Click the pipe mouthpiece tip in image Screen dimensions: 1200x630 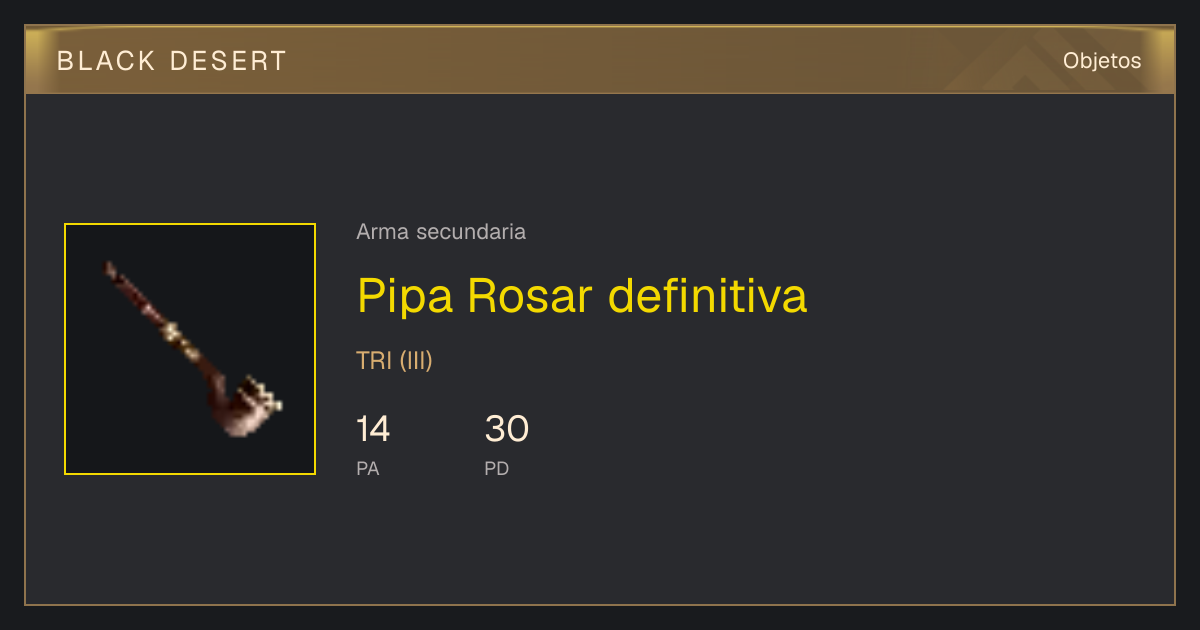110,268
